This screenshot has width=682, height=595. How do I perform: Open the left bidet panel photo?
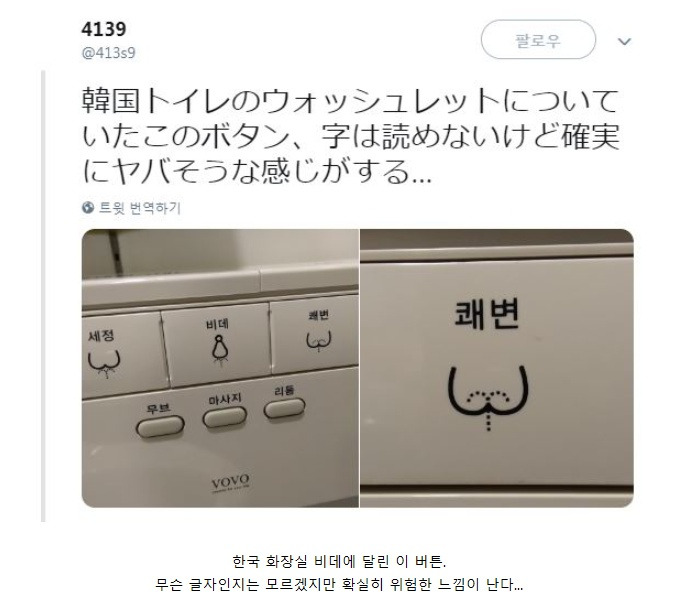[220, 368]
